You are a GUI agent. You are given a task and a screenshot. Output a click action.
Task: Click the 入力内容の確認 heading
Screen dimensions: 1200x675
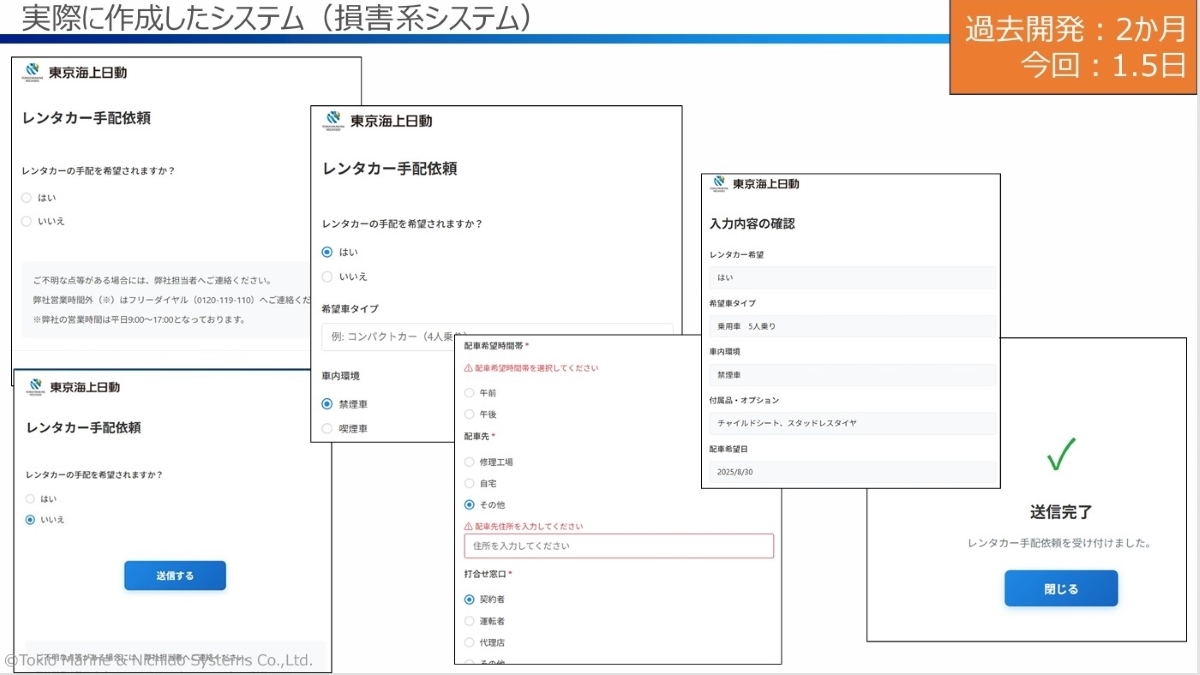click(752, 224)
